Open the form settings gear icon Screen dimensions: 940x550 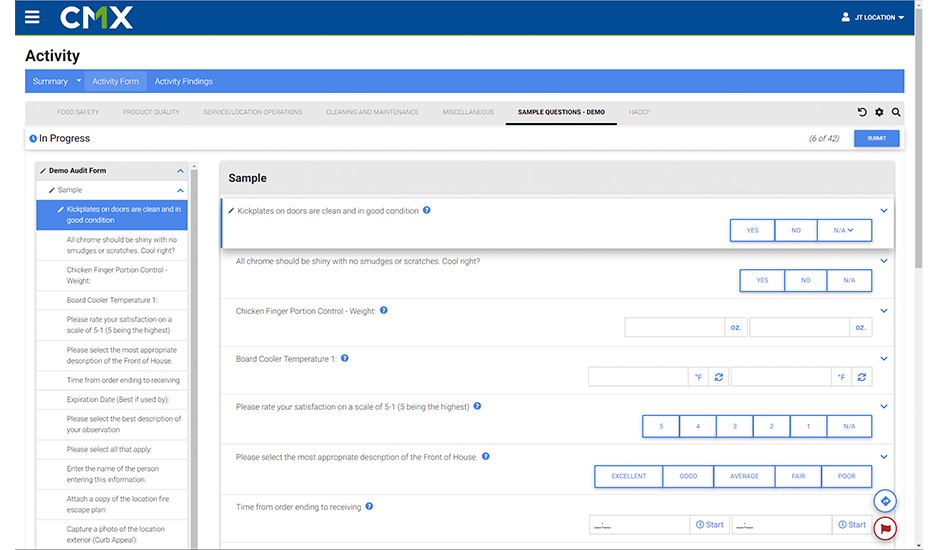[x=879, y=112]
